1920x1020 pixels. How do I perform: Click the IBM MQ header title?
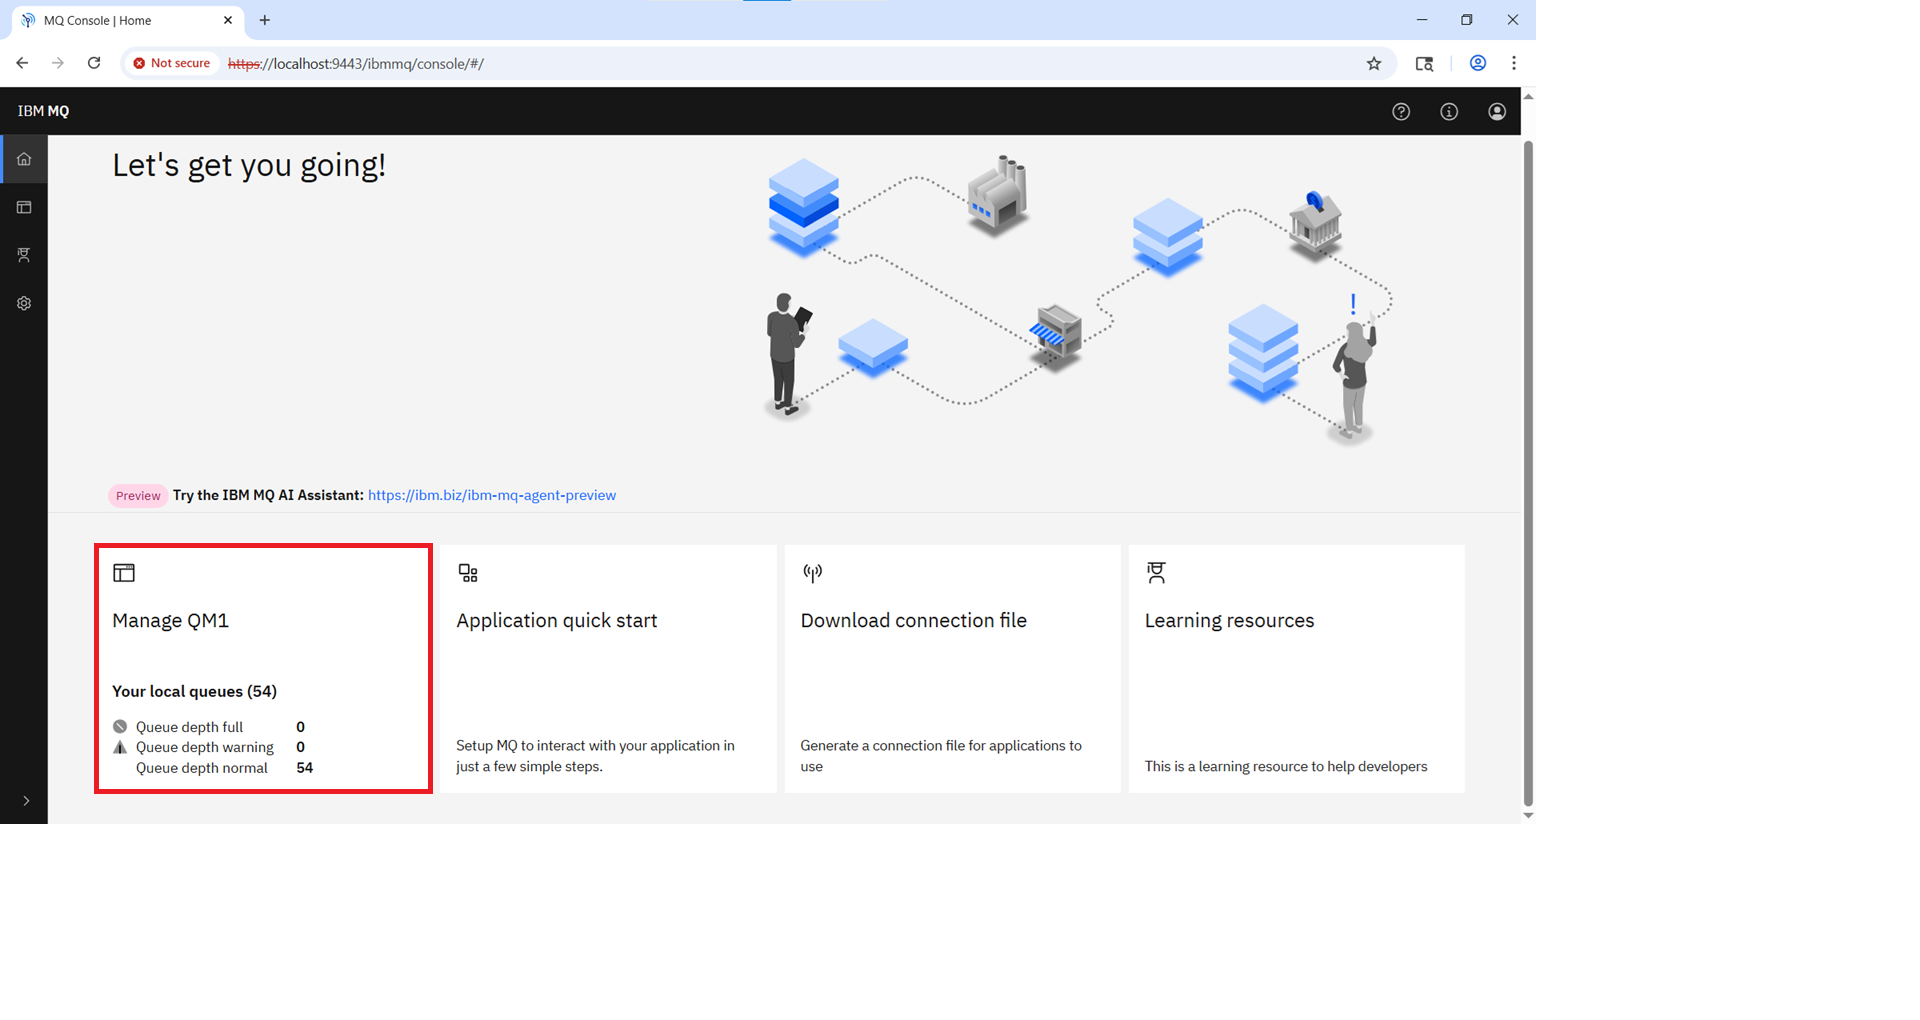43,111
